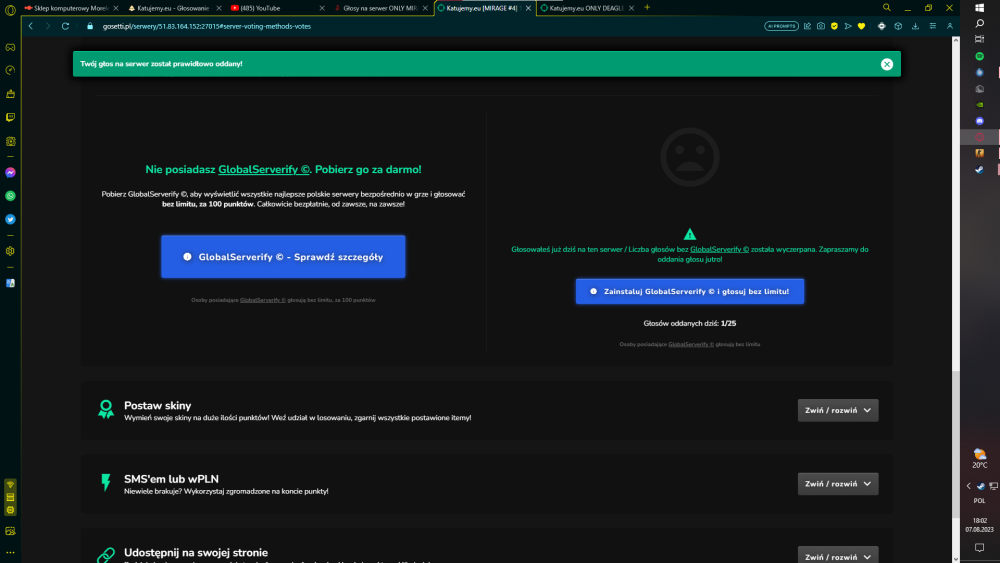
Task: Open the three-dots sidebar setup menu
Action: point(10,553)
